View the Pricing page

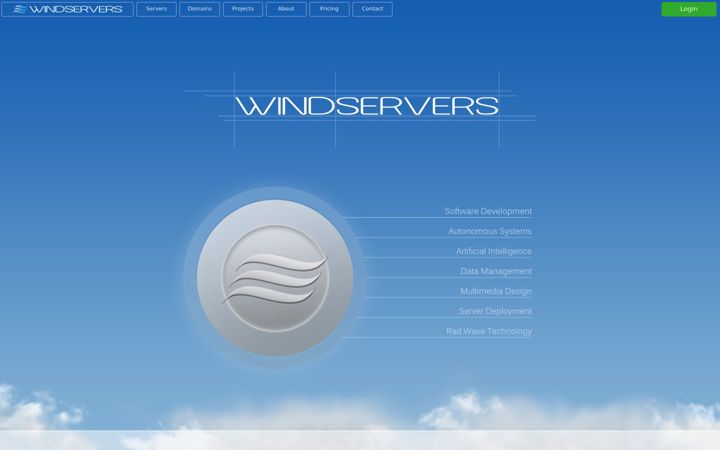[329, 9]
